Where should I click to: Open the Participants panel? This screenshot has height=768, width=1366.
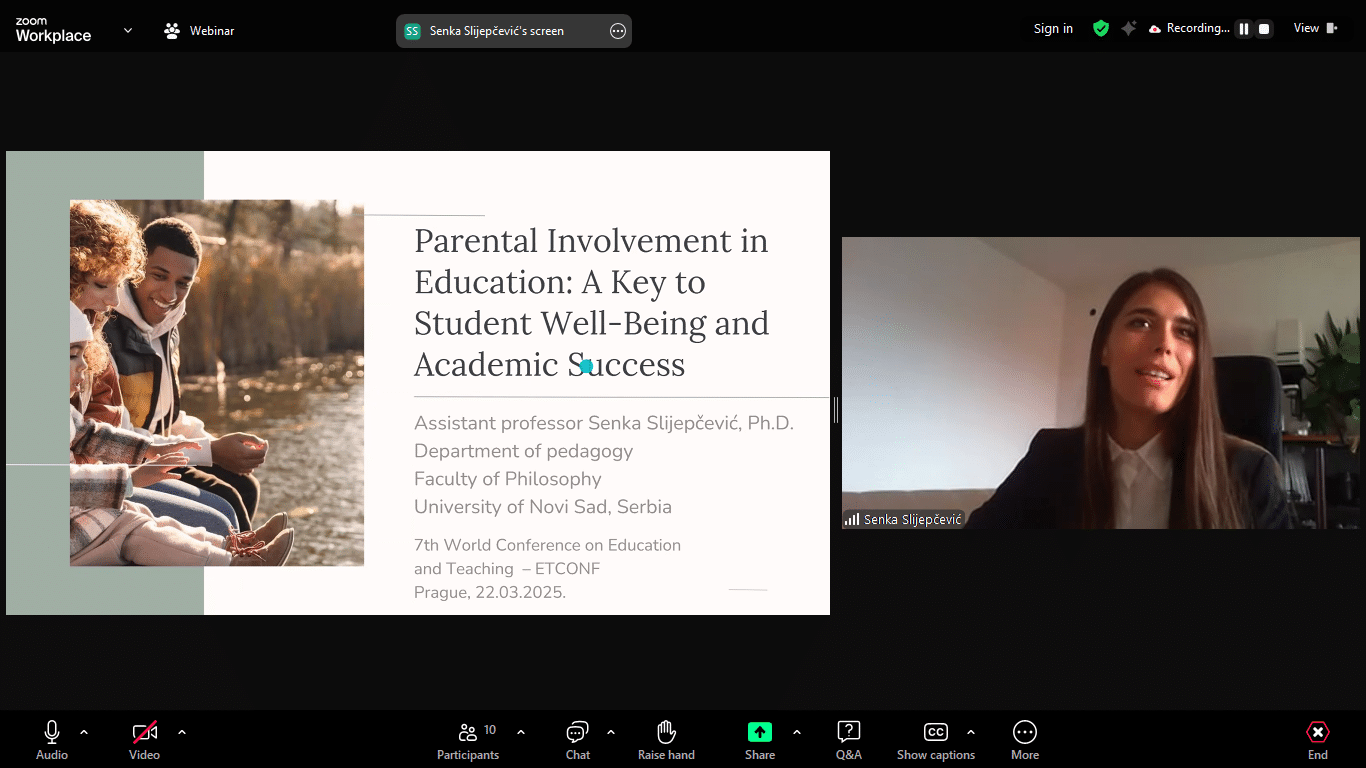pos(468,740)
